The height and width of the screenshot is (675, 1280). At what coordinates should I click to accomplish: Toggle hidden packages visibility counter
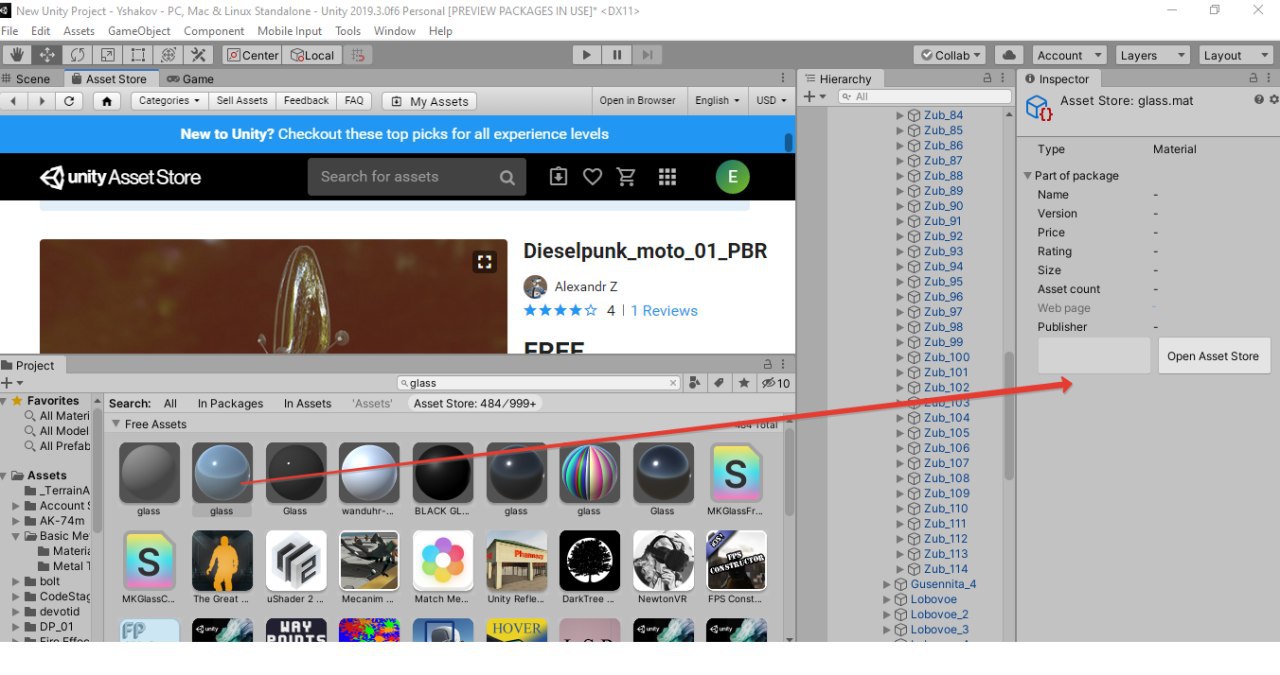[x=775, y=383]
